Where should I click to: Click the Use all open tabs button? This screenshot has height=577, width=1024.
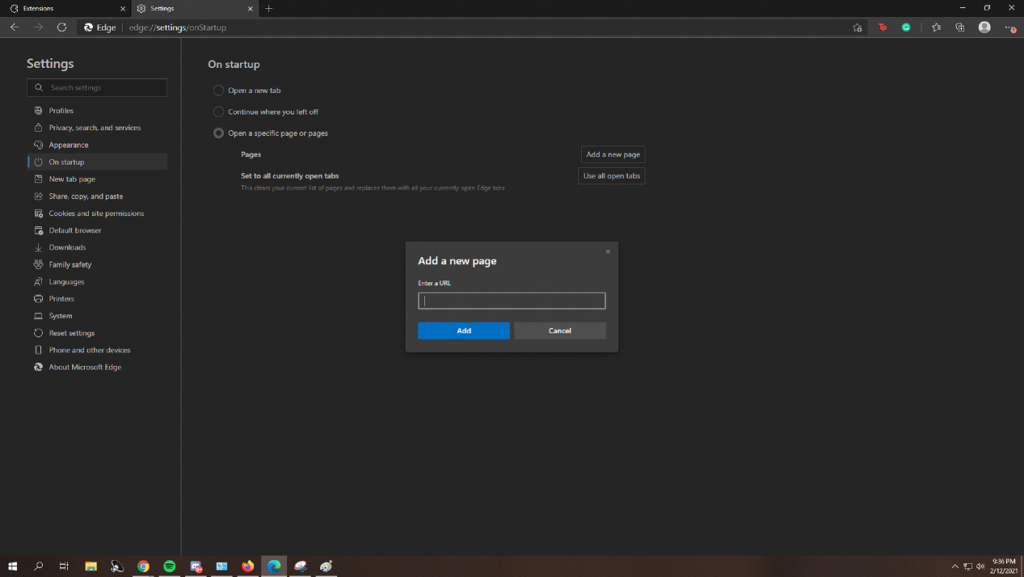[x=611, y=176]
